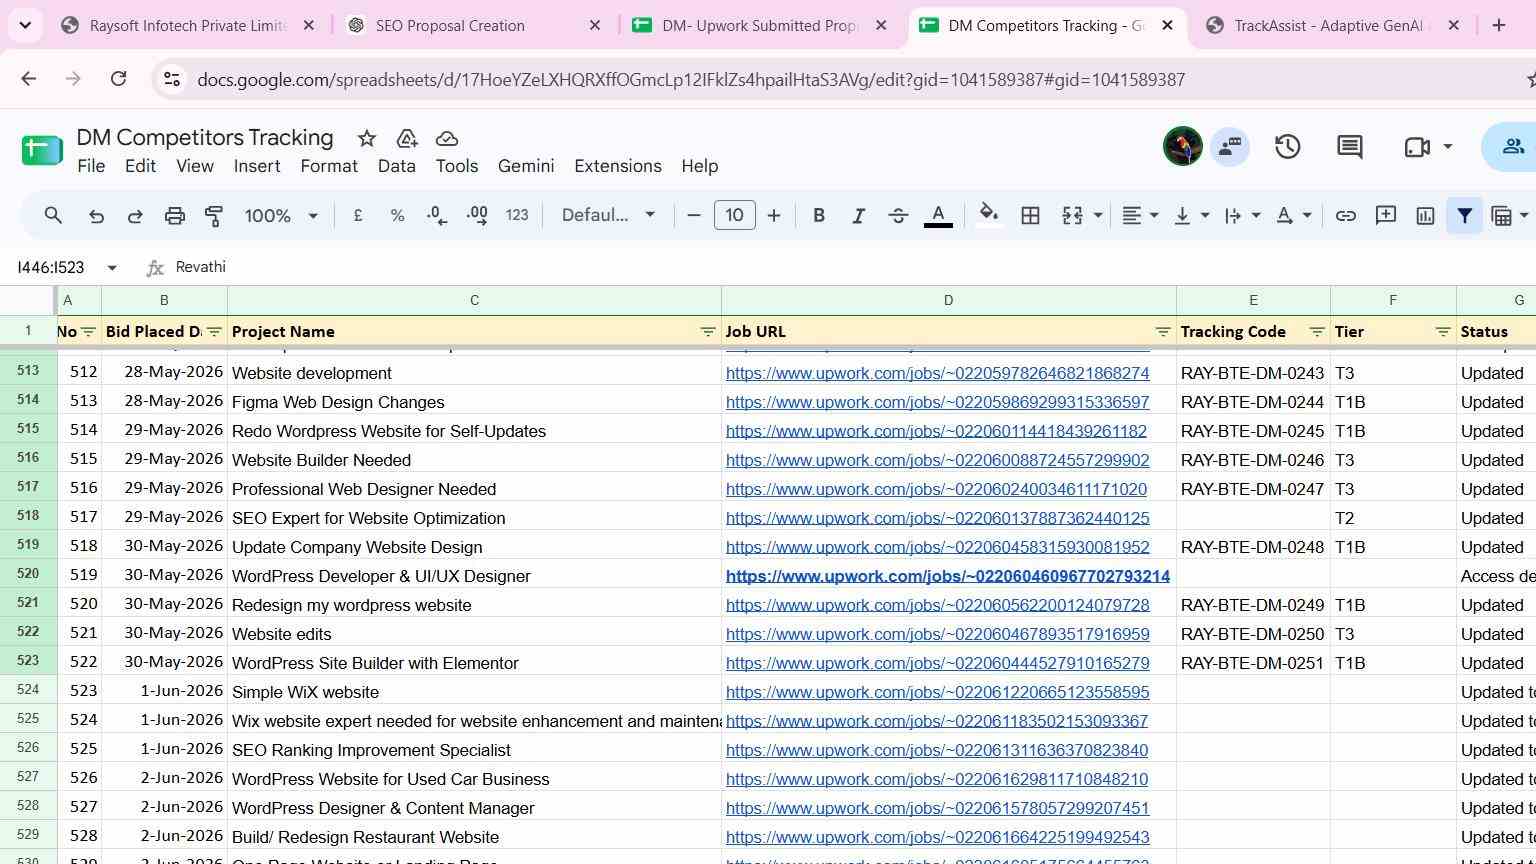Open the Simple WiX website job link
This screenshot has height=864, width=1536.
[937, 692]
